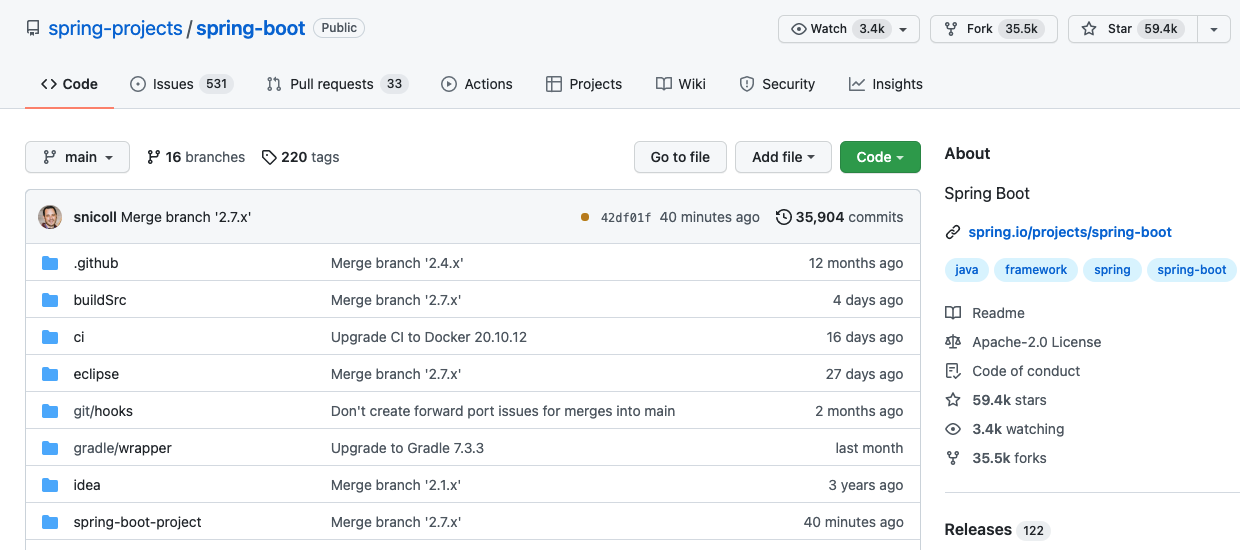Open the spring-boot repository title link

pyautogui.click(x=250, y=29)
